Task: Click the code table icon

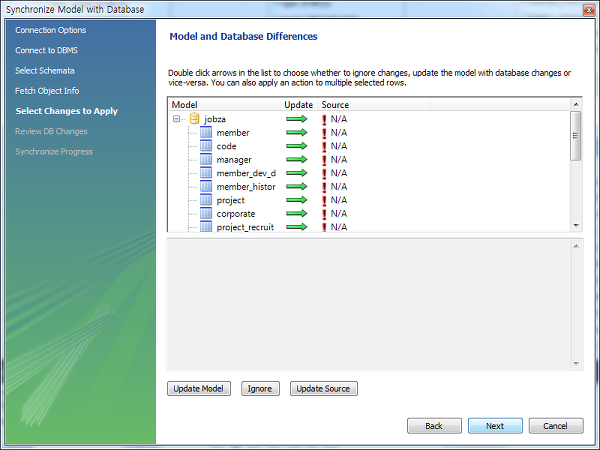Action: (x=206, y=146)
